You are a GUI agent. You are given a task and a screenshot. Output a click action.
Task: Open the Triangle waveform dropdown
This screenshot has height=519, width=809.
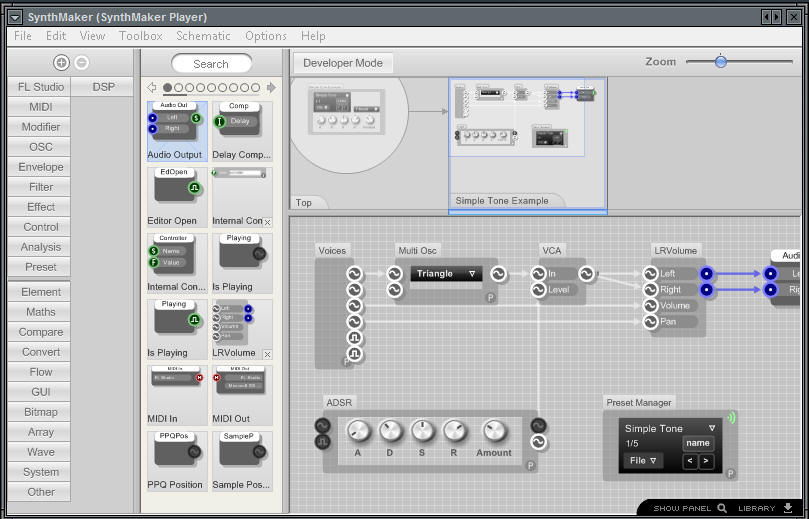[446, 273]
